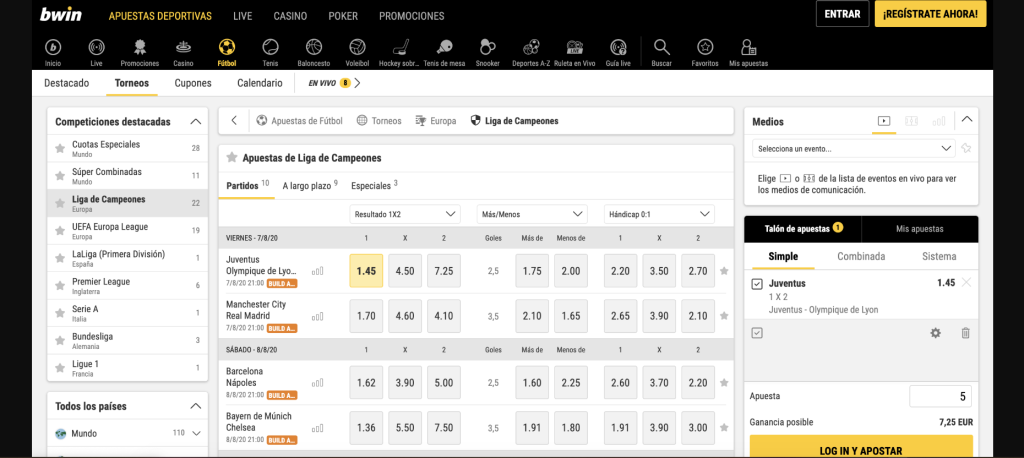Click the ¡REGÍSTRATE AHORA! button
The height and width of the screenshot is (458, 1024).
(930, 14)
